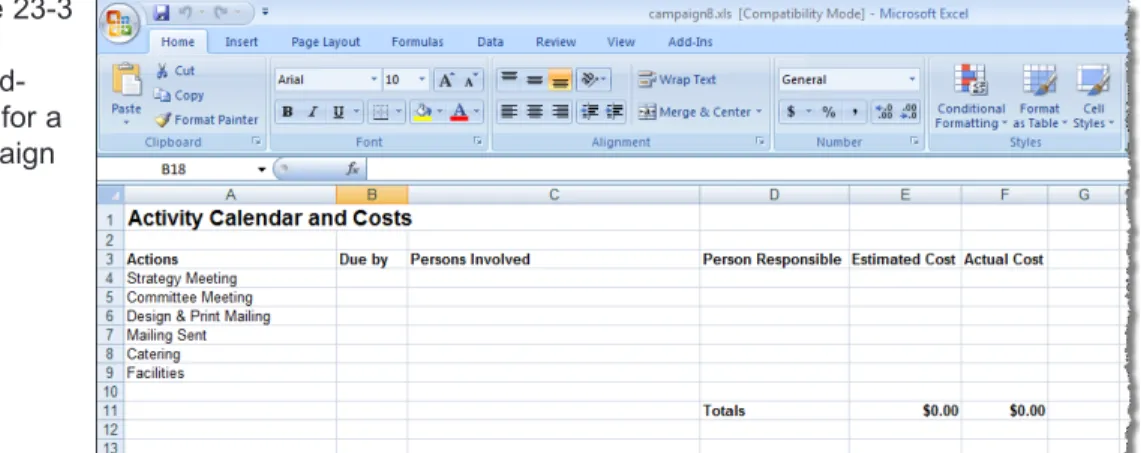The image size is (1141, 453).
Task: Open Cell Styles
Action: click(x=1093, y=96)
